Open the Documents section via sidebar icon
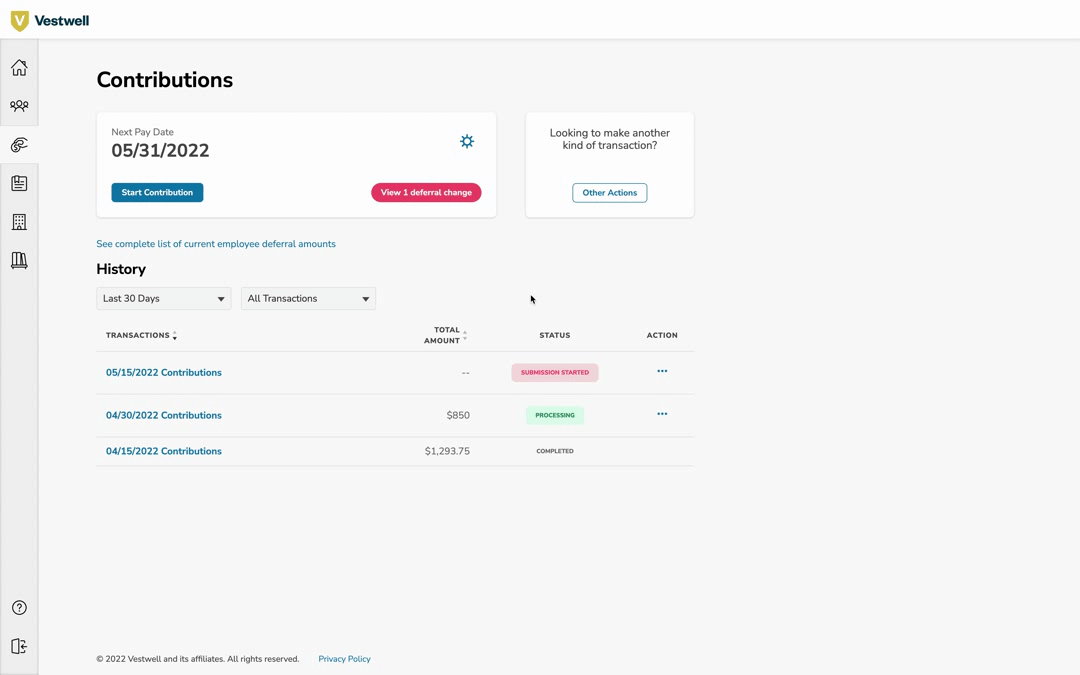 [18, 182]
